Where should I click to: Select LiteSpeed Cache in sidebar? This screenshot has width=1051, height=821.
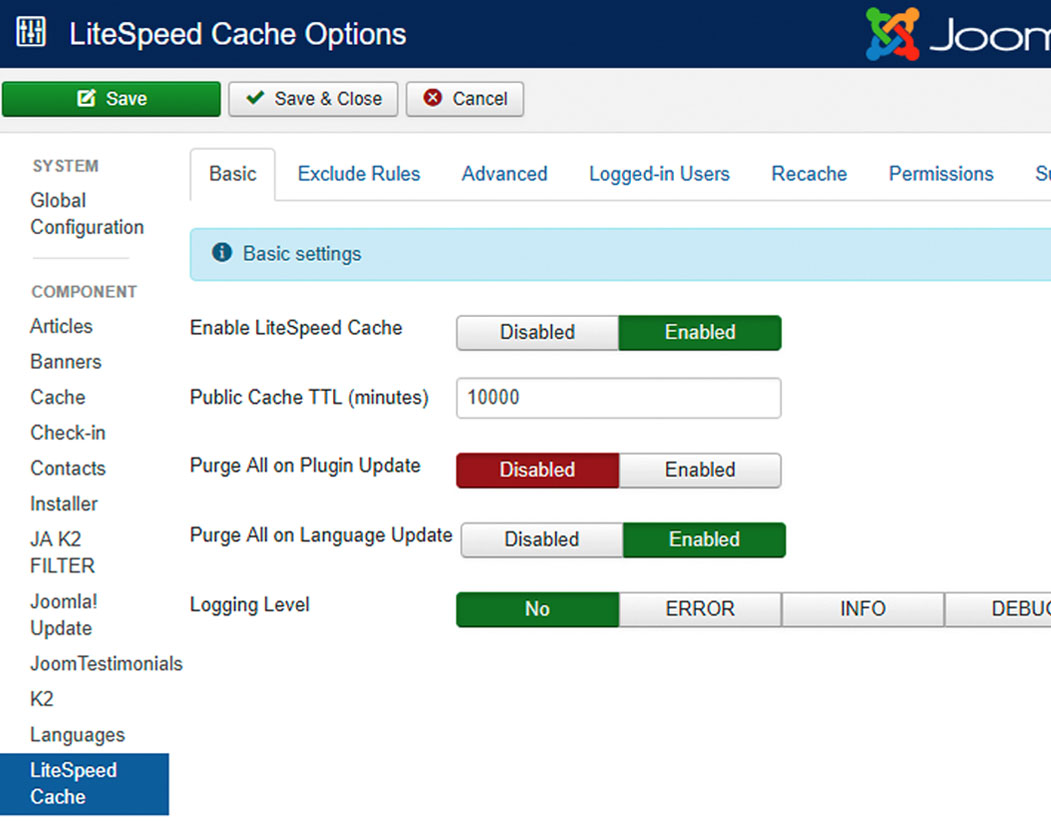tap(84, 784)
